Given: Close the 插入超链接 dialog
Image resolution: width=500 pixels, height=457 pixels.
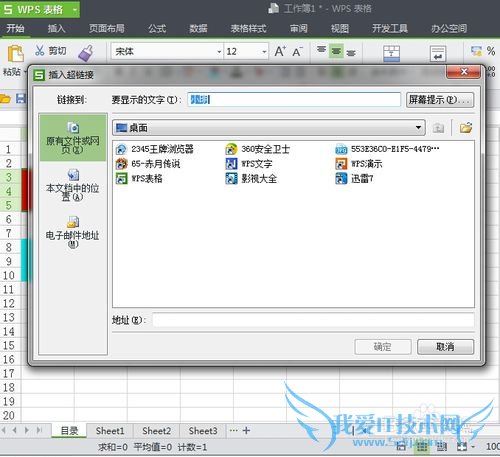Looking at the screenshot, I should (464, 72).
